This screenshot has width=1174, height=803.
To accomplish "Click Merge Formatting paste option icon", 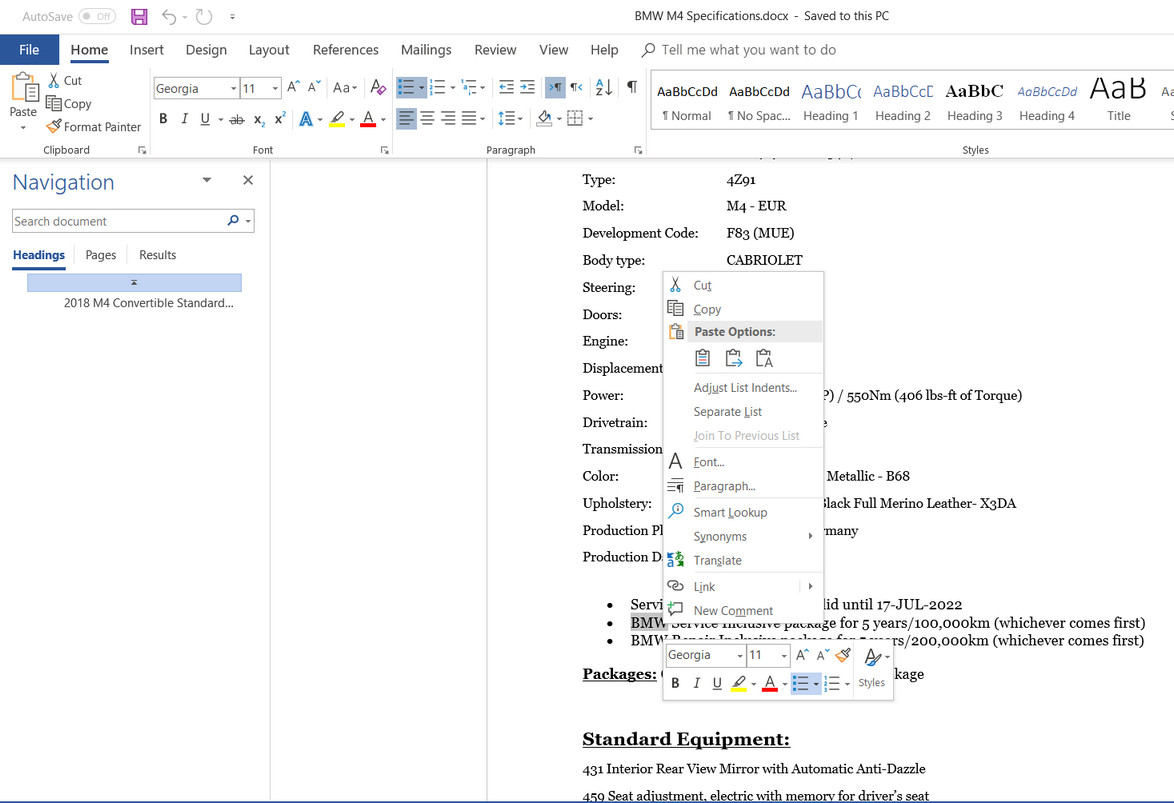I will pos(733,358).
